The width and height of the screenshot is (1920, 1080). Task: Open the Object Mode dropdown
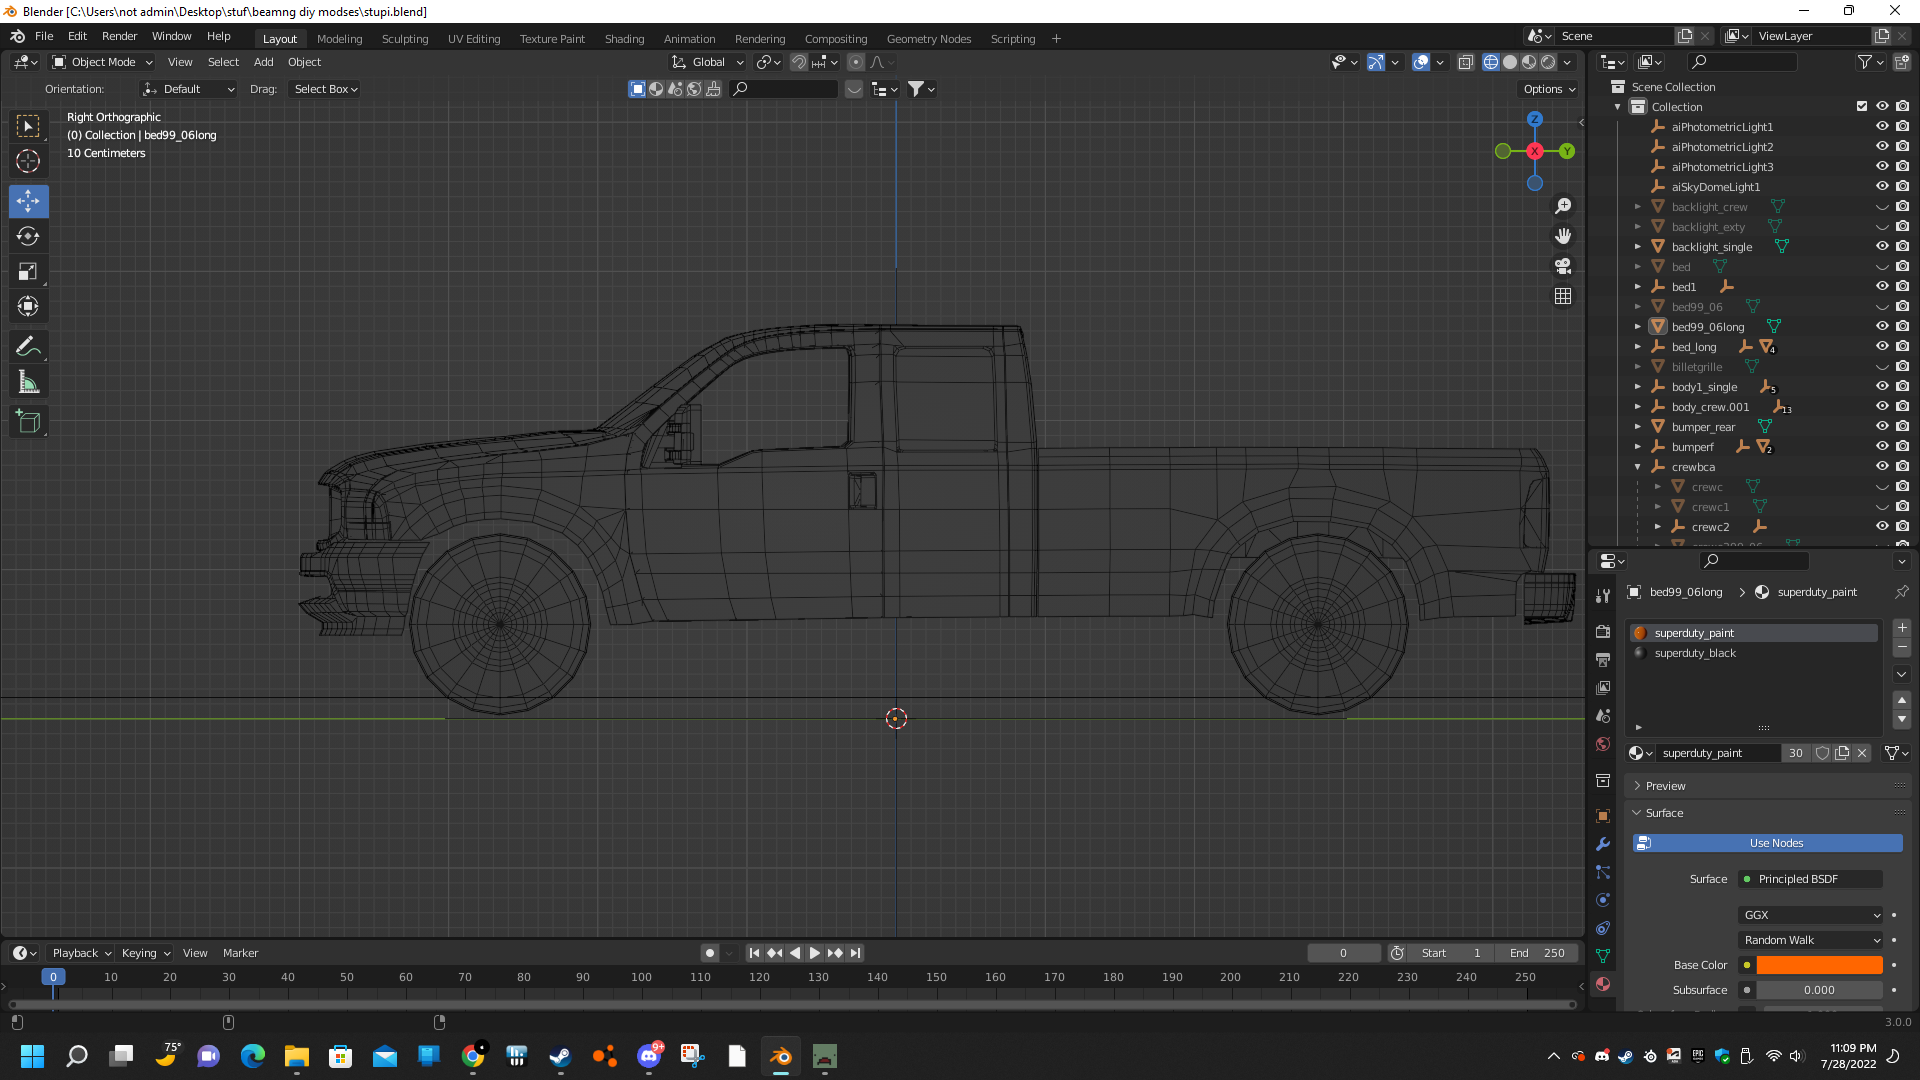[x=103, y=62]
